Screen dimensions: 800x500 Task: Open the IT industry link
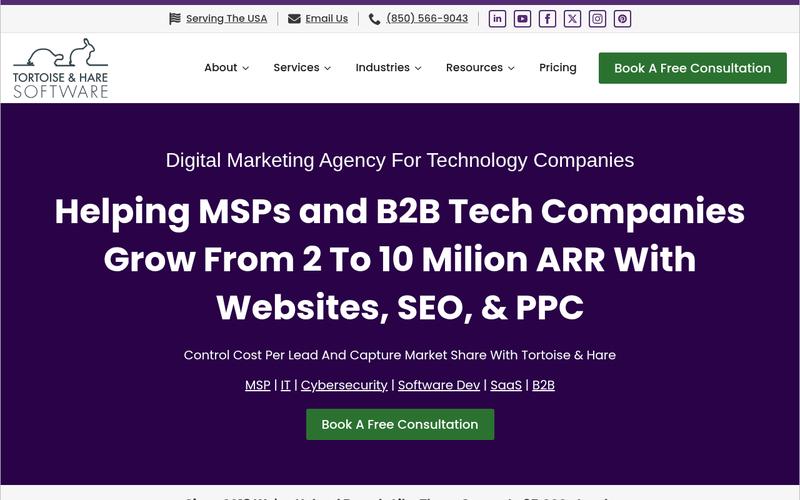286,385
